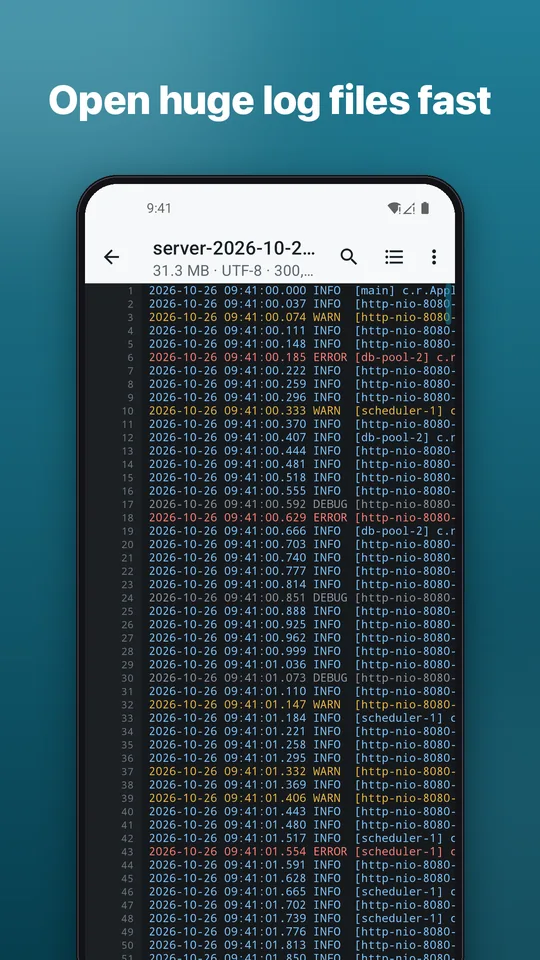Tap the scrollbar thumb at top right
The width and height of the screenshot is (540, 960).
448,304
